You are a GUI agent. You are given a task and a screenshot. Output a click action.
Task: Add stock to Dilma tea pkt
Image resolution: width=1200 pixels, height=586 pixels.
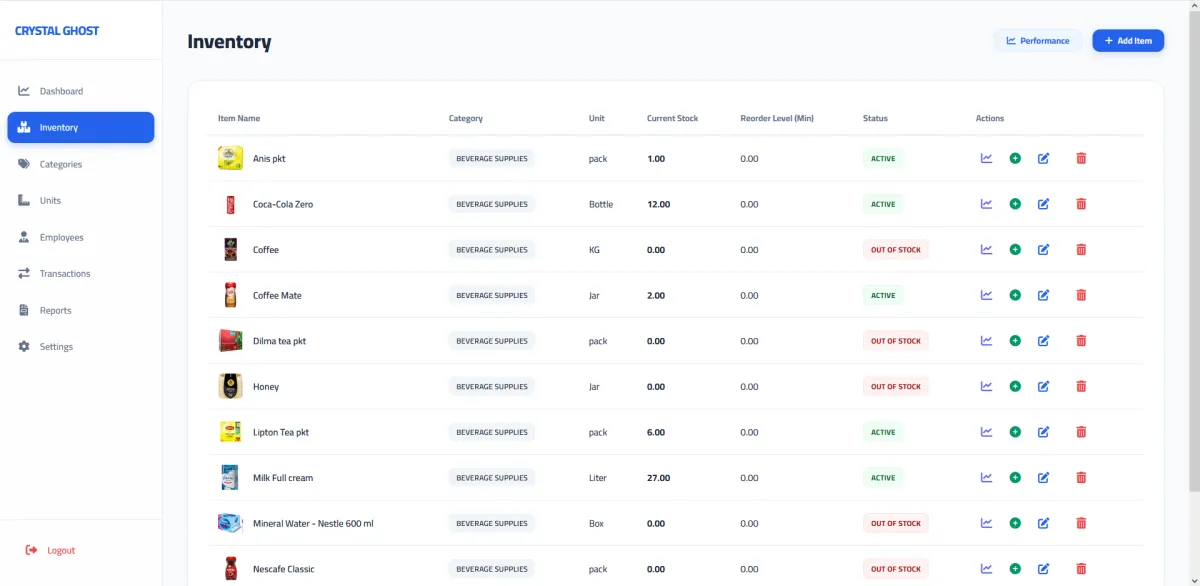pyautogui.click(x=1015, y=341)
